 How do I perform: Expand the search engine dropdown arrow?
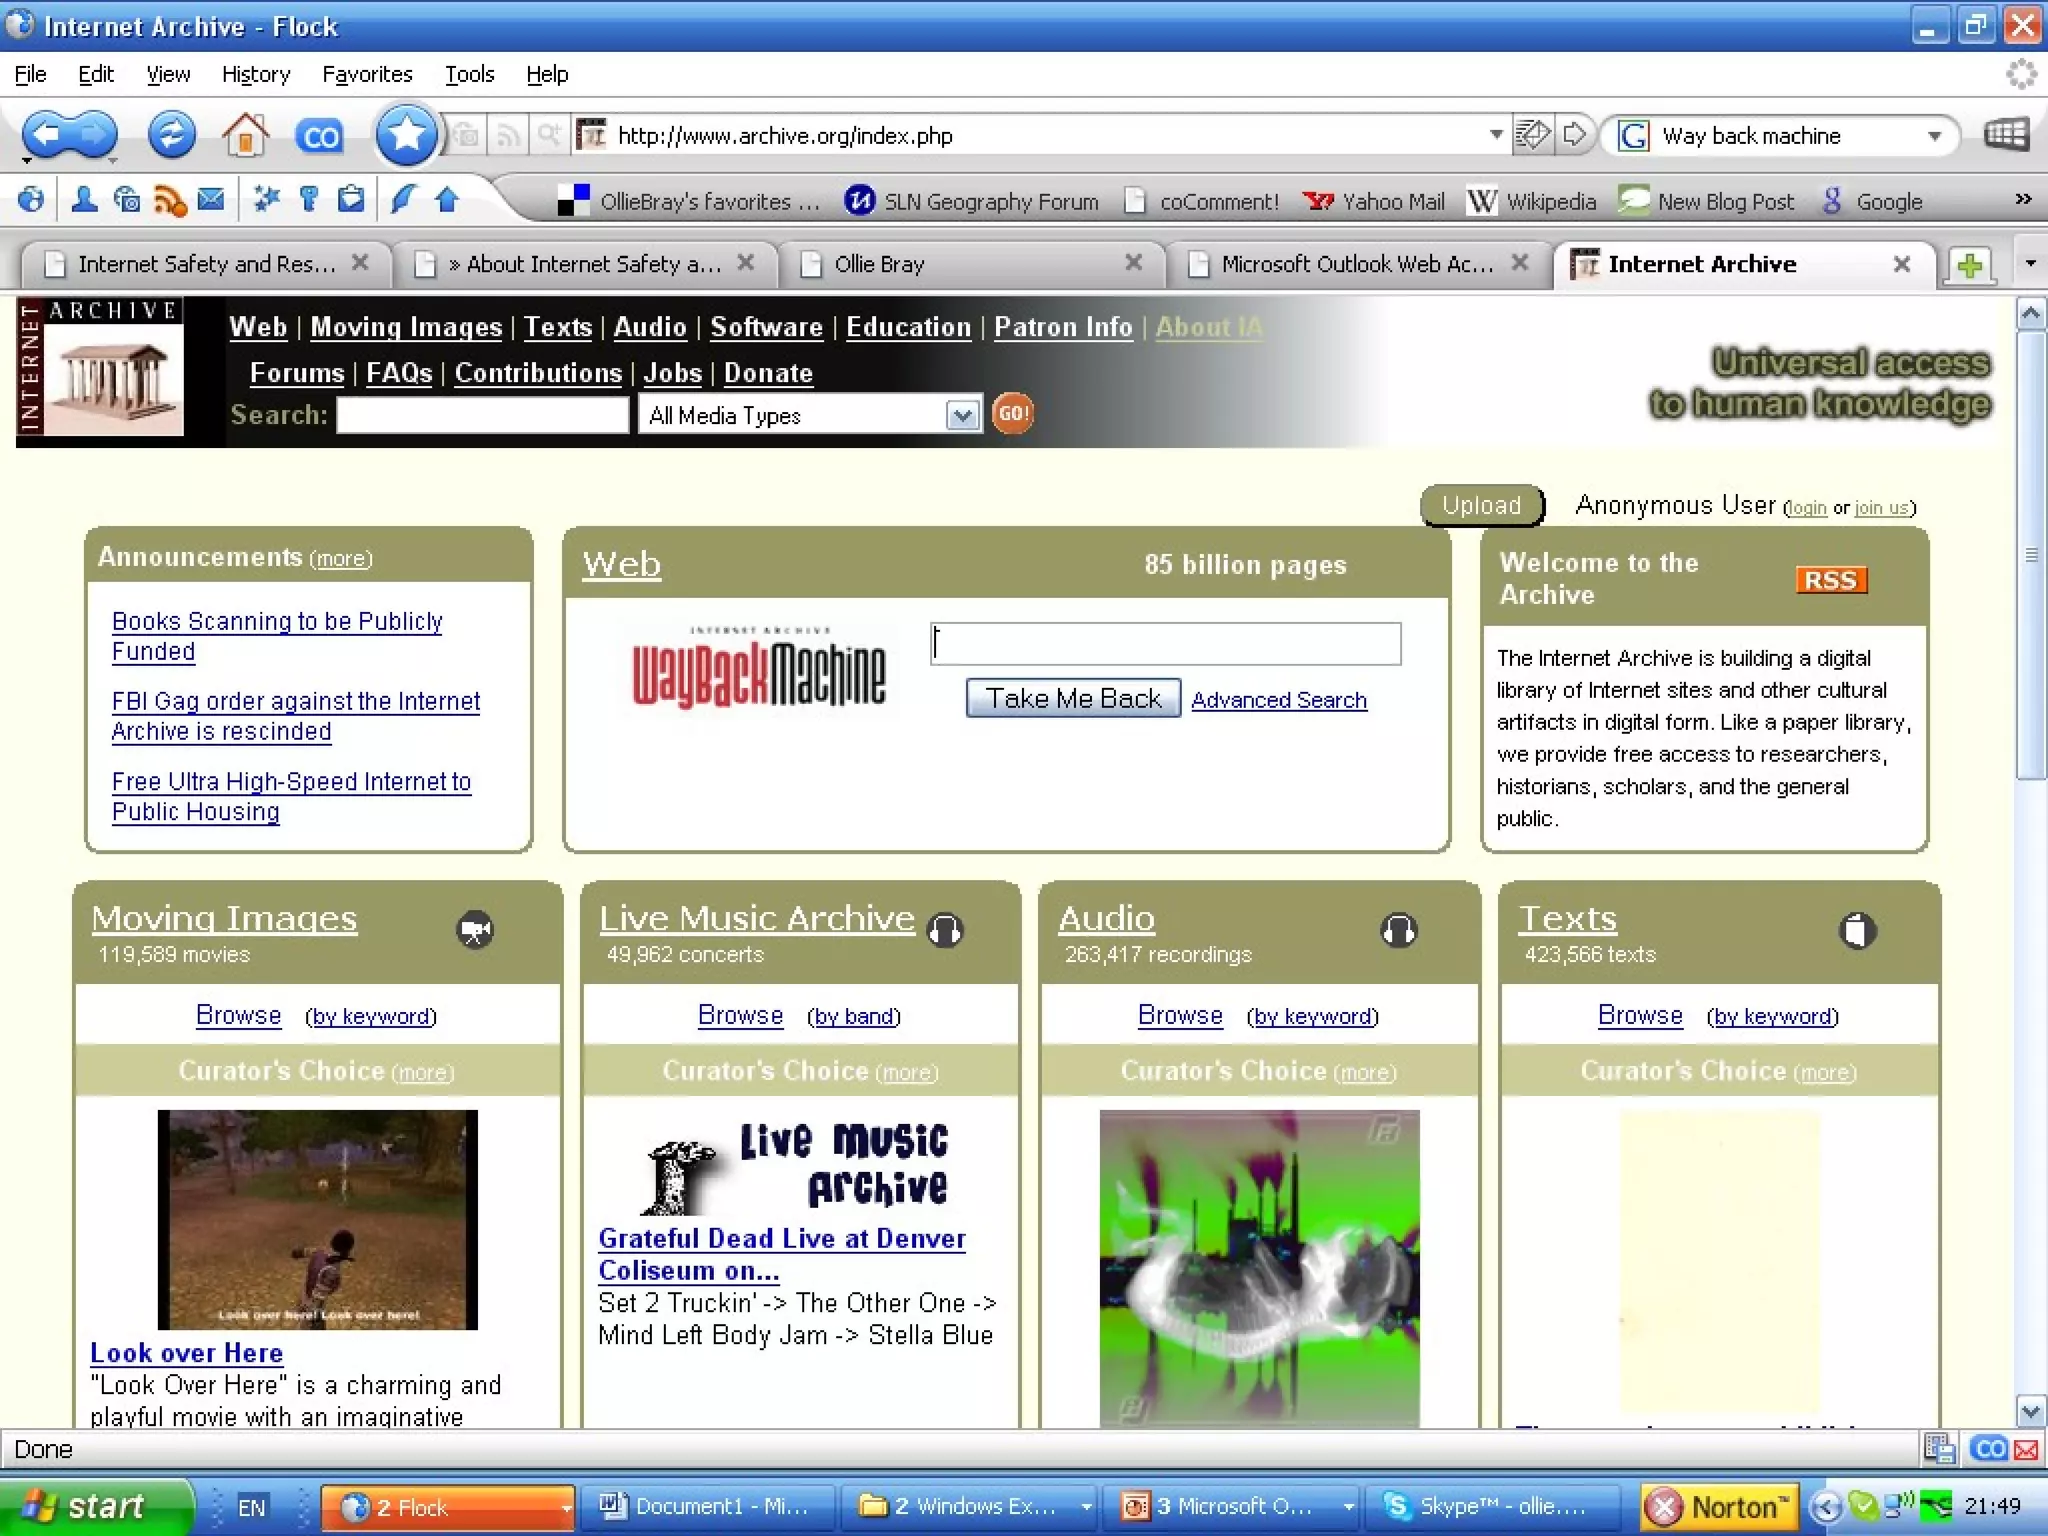click(1935, 136)
